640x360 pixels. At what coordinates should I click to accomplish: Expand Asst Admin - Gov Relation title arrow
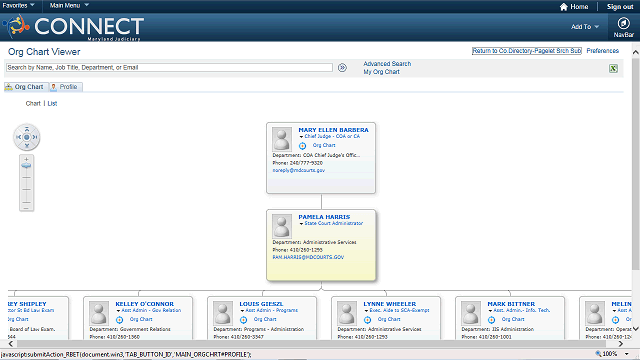coord(118,311)
